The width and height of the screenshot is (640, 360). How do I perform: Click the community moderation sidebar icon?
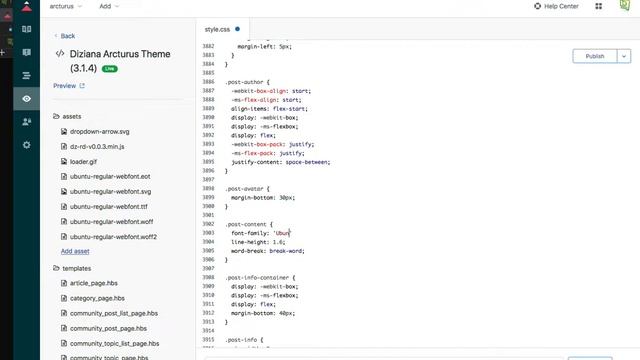[x=27, y=52]
